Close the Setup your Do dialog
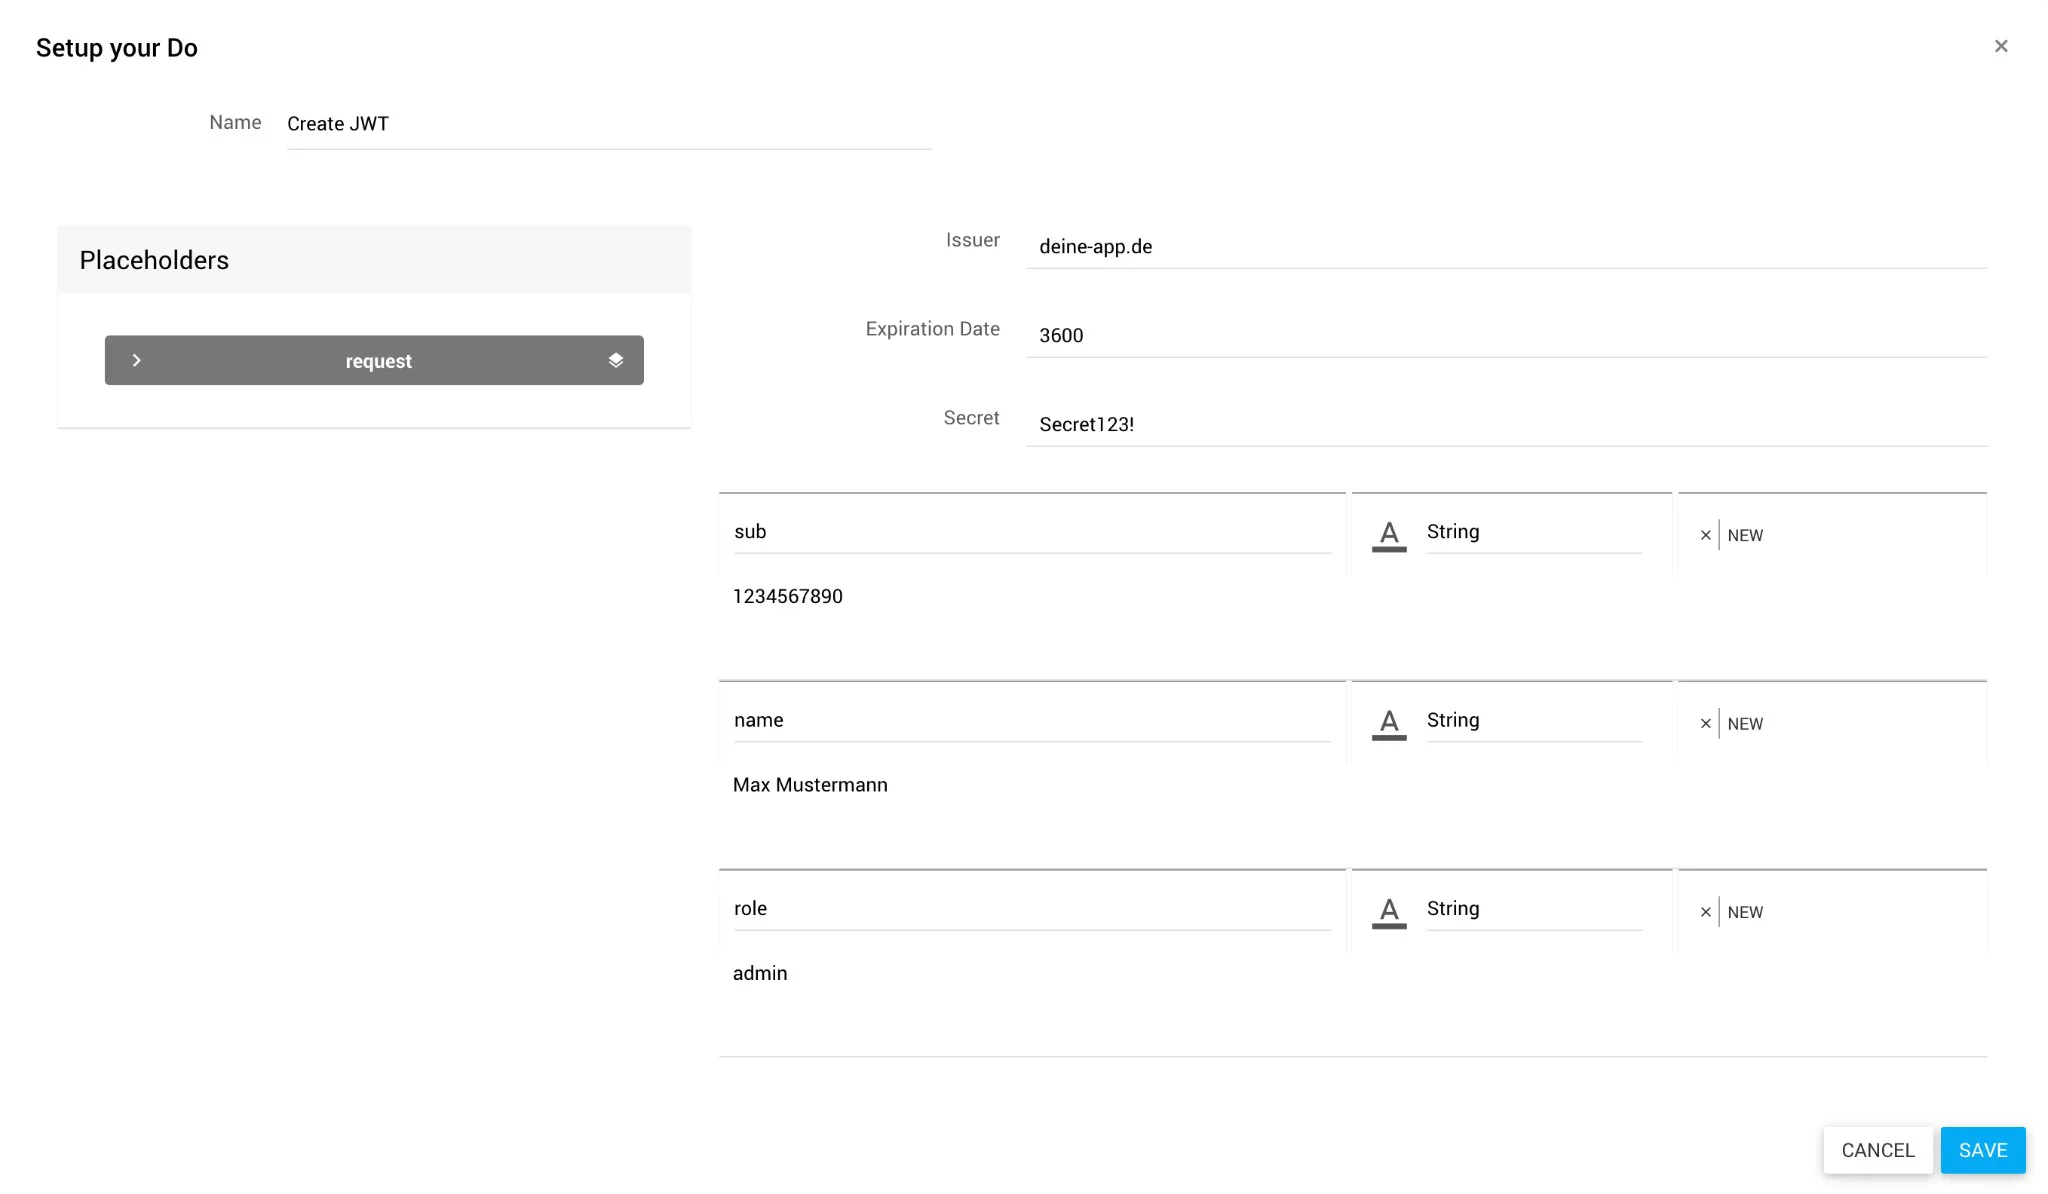 pyautogui.click(x=2000, y=46)
